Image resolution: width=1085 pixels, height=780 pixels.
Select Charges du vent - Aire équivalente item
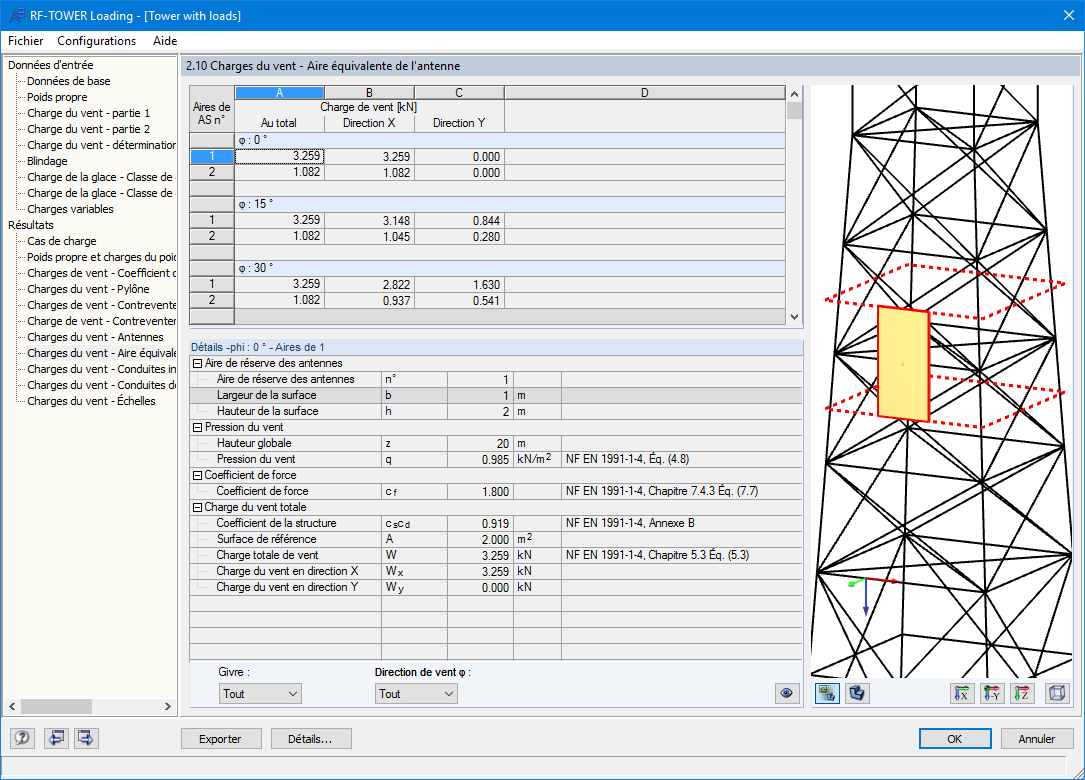tap(101, 353)
